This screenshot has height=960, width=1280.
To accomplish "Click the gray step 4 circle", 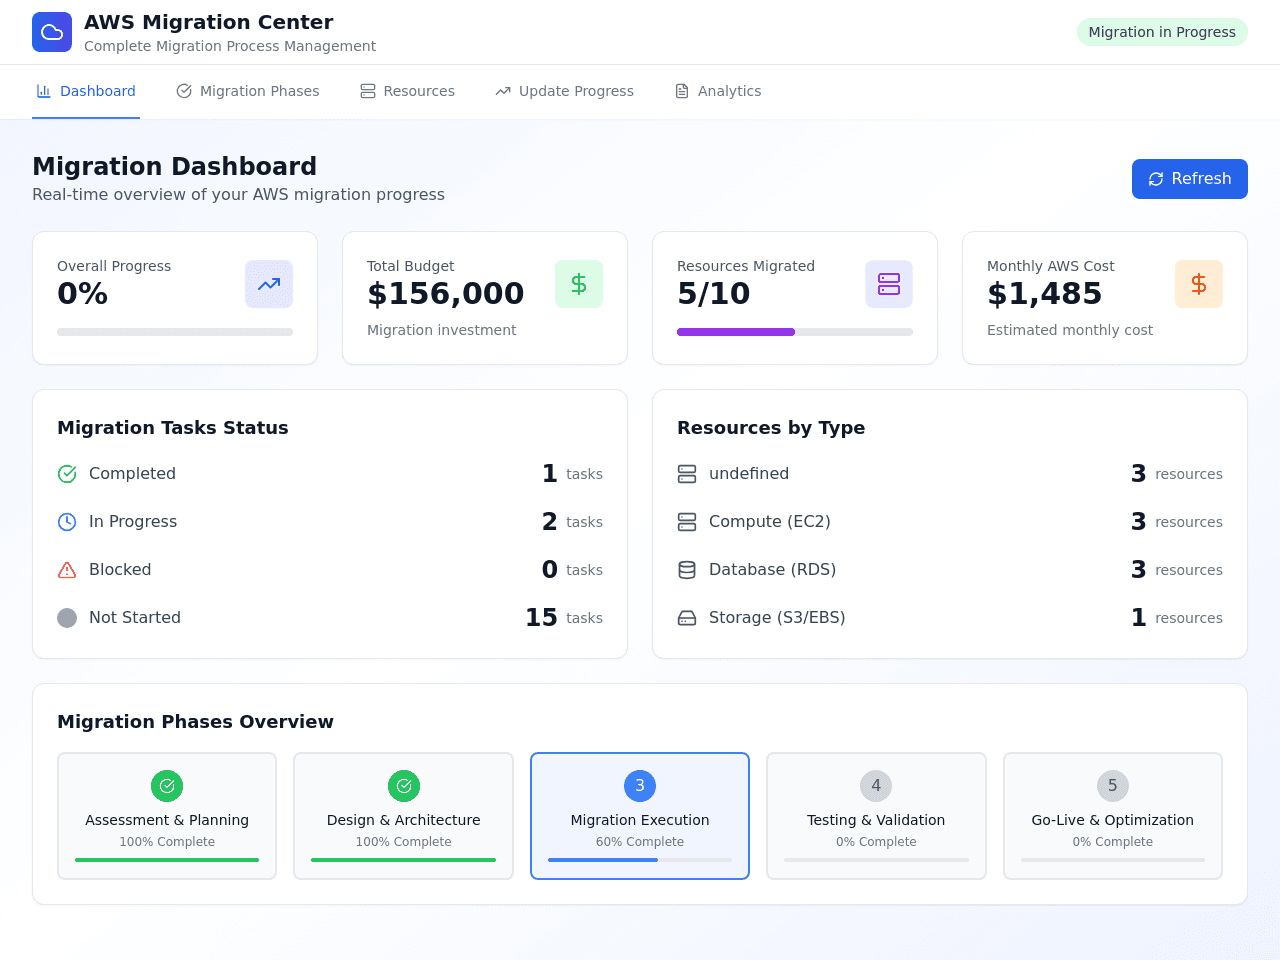I will pos(876,786).
